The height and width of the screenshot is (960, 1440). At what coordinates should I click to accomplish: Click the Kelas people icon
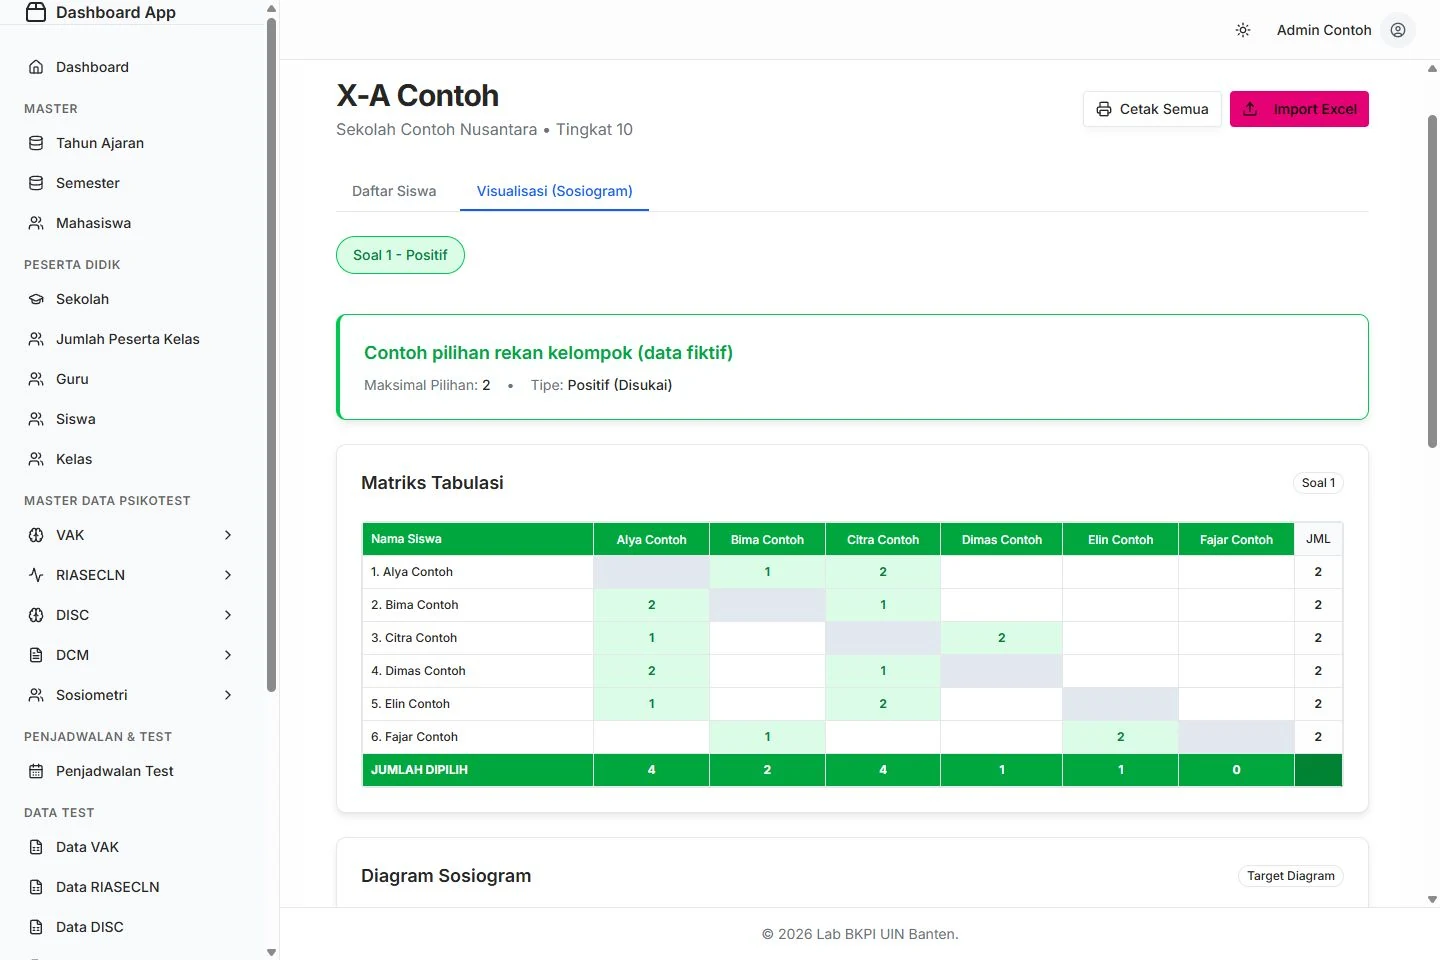[x=36, y=459]
